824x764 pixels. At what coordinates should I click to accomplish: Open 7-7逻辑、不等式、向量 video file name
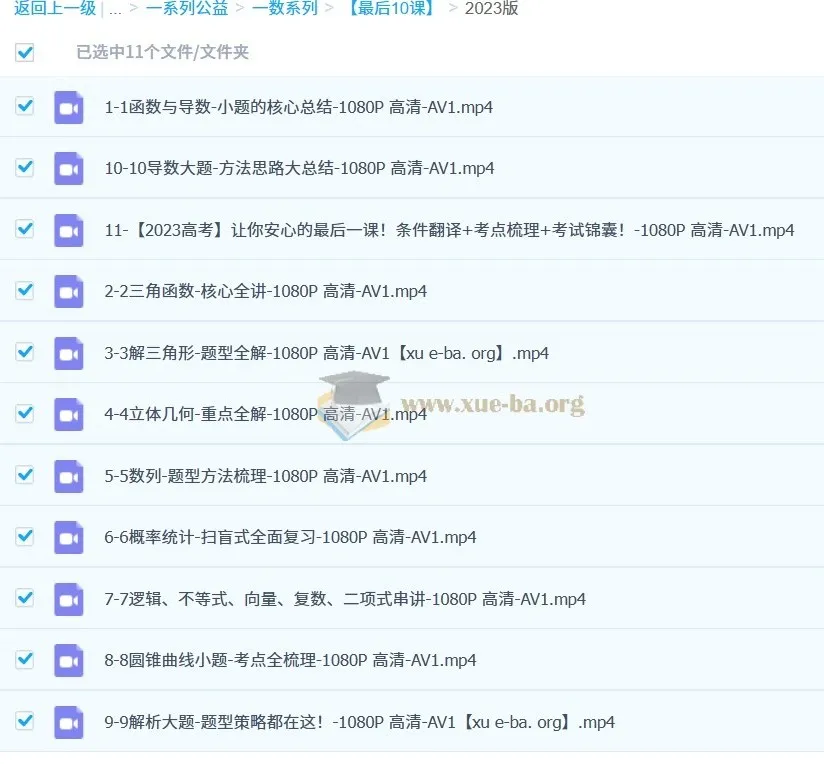pos(345,599)
